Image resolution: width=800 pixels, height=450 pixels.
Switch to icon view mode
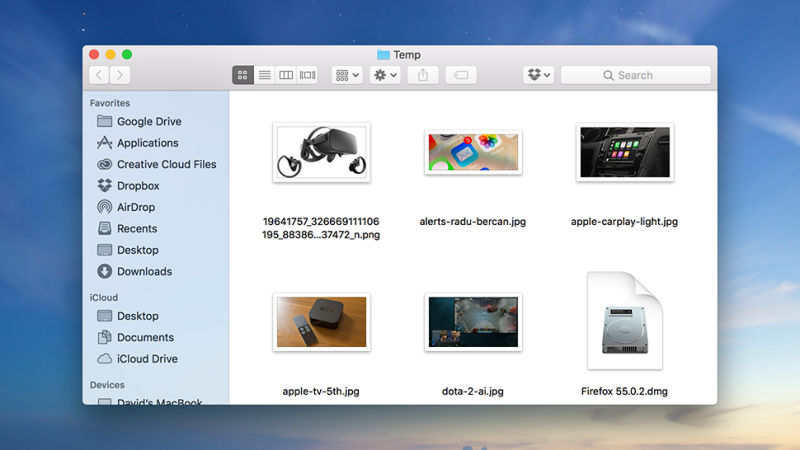(x=243, y=75)
